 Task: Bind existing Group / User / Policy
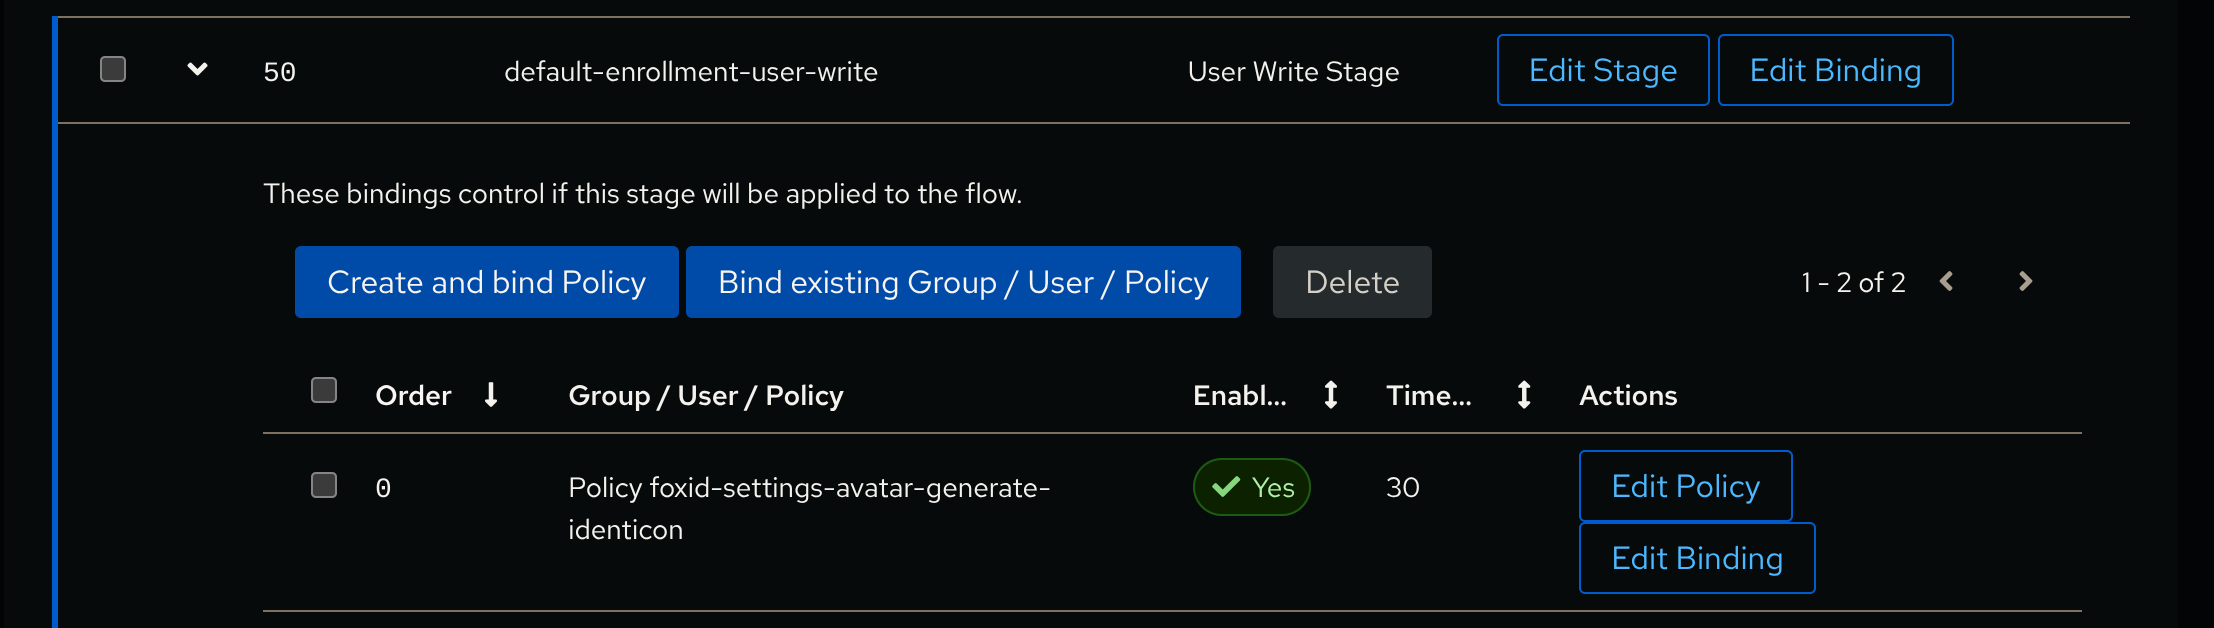tap(963, 282)
